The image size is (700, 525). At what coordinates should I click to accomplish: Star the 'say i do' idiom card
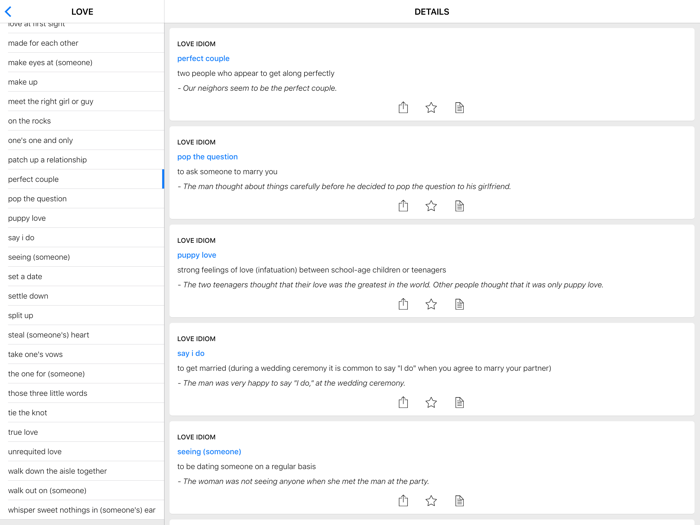pos(431,402)
